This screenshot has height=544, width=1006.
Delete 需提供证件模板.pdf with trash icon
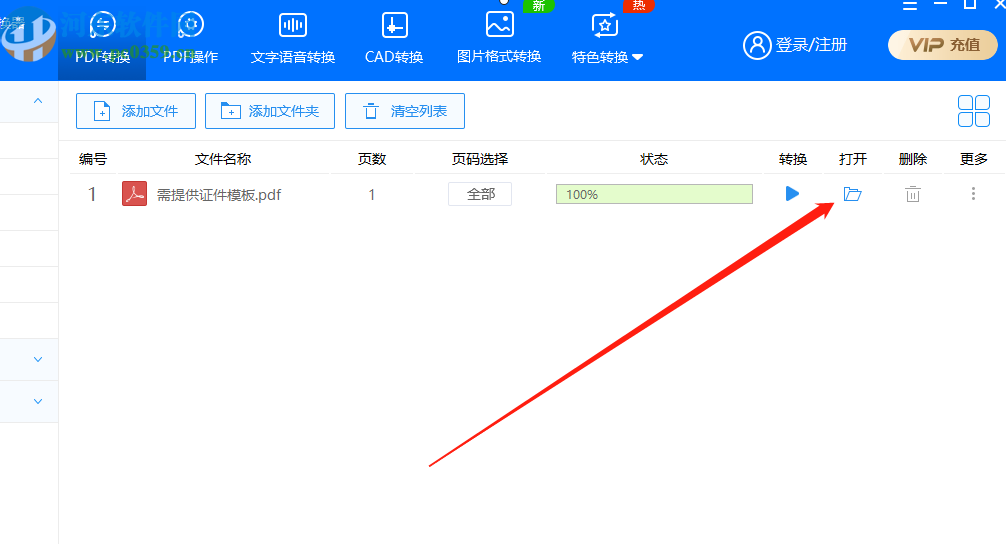tap(912, 194)
